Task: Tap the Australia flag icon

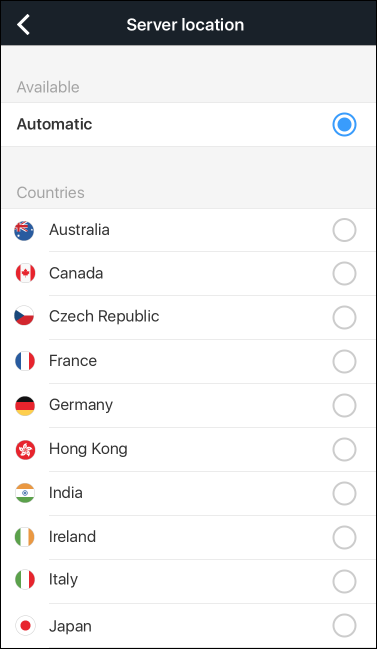Action: tap(24, 231)
